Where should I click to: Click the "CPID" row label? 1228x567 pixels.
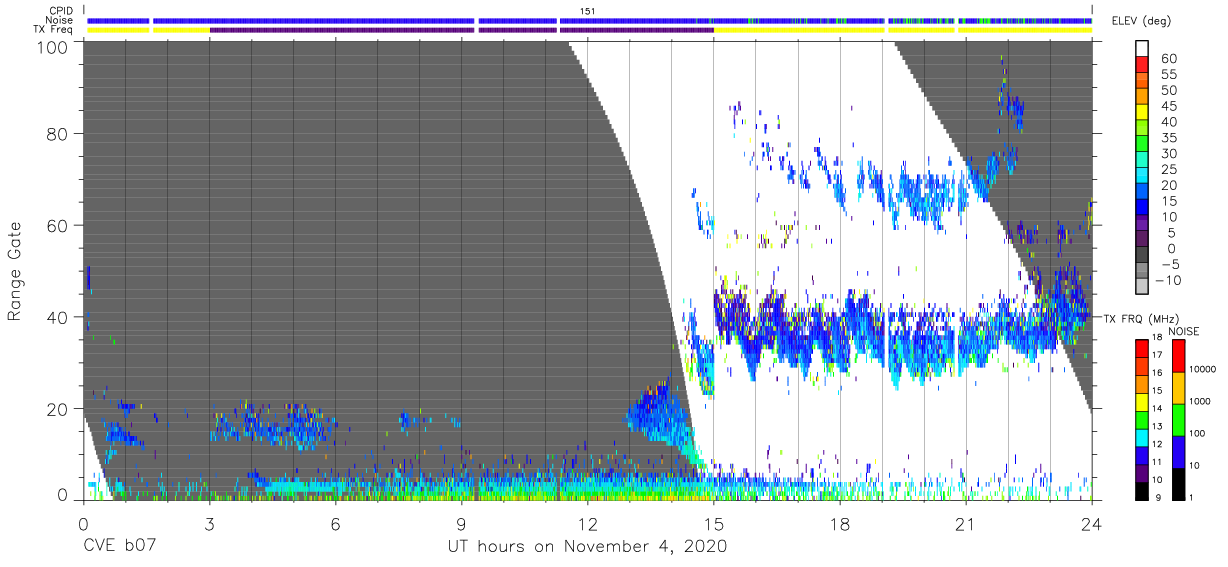(62, 11)
